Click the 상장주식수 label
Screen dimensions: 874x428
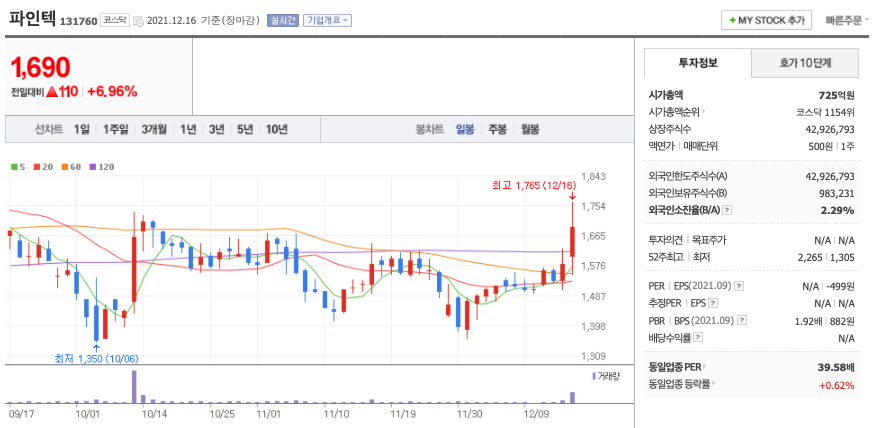[670, 129]
